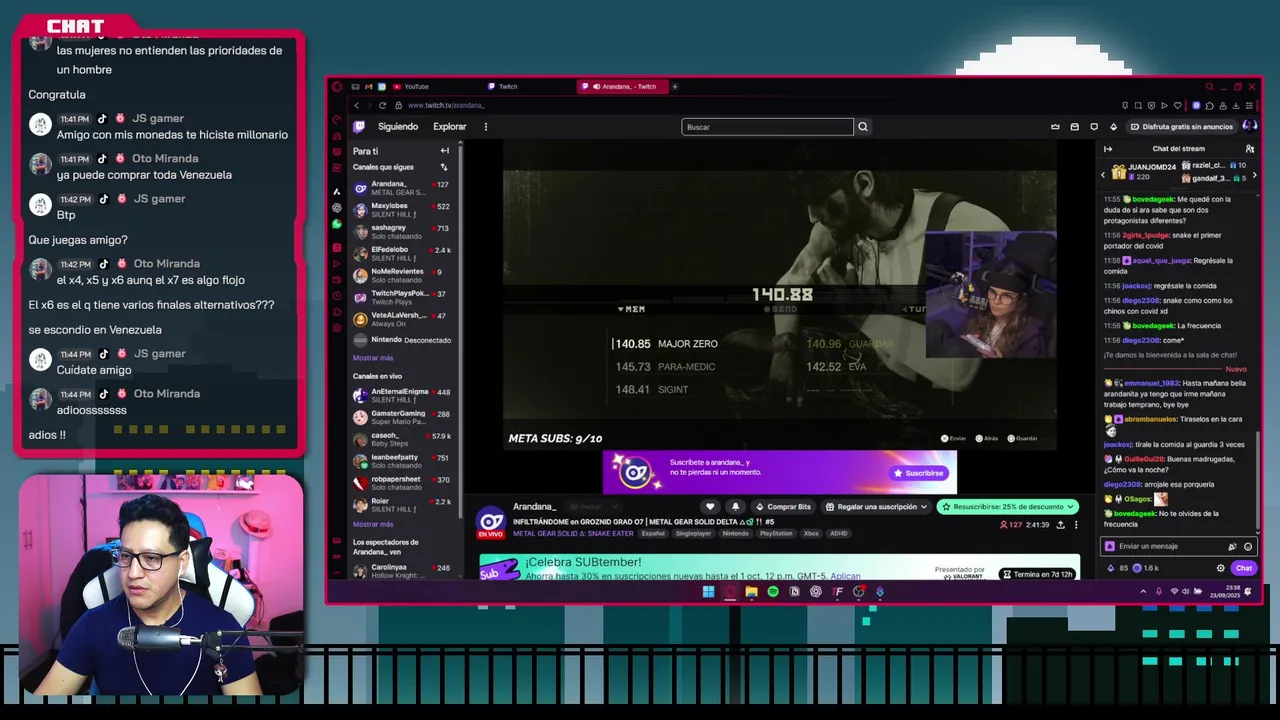
Task: Select the Arandana_ - Twitch tab
Action: tap(621, 87)
